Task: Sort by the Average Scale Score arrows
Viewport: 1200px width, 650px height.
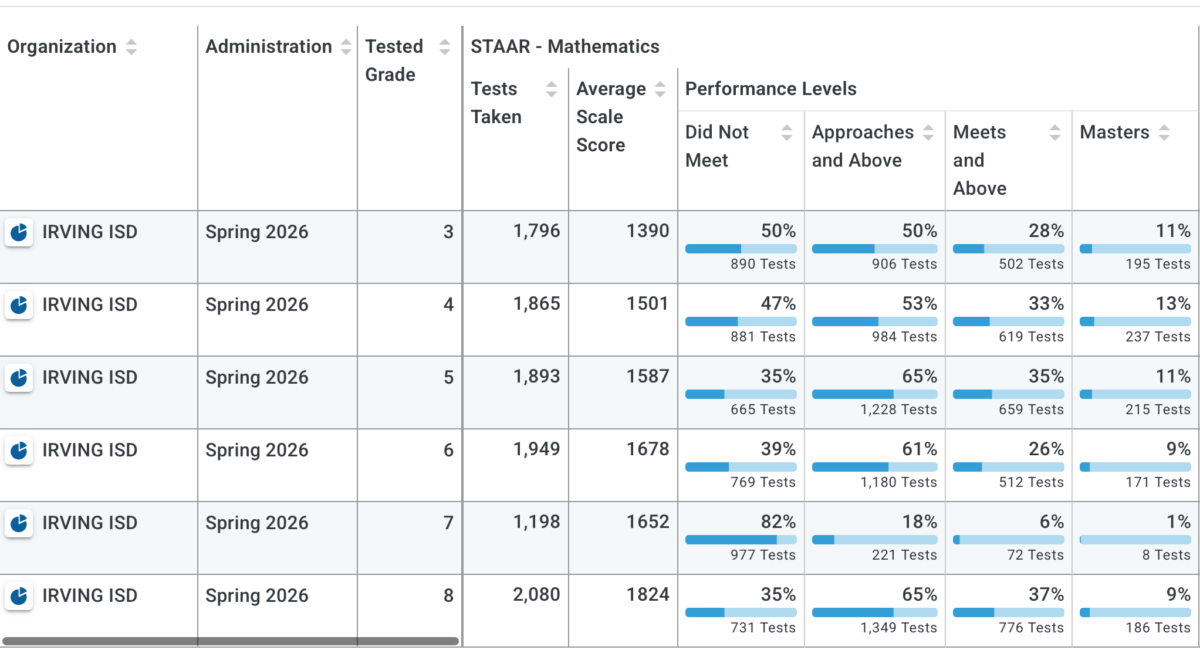Action: pos(660,89)
